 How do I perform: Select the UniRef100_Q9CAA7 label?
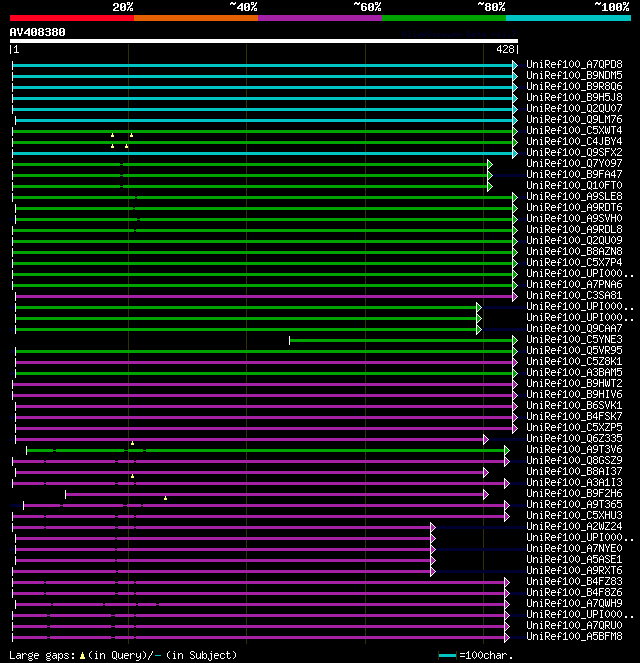click(x=574, y=329)
